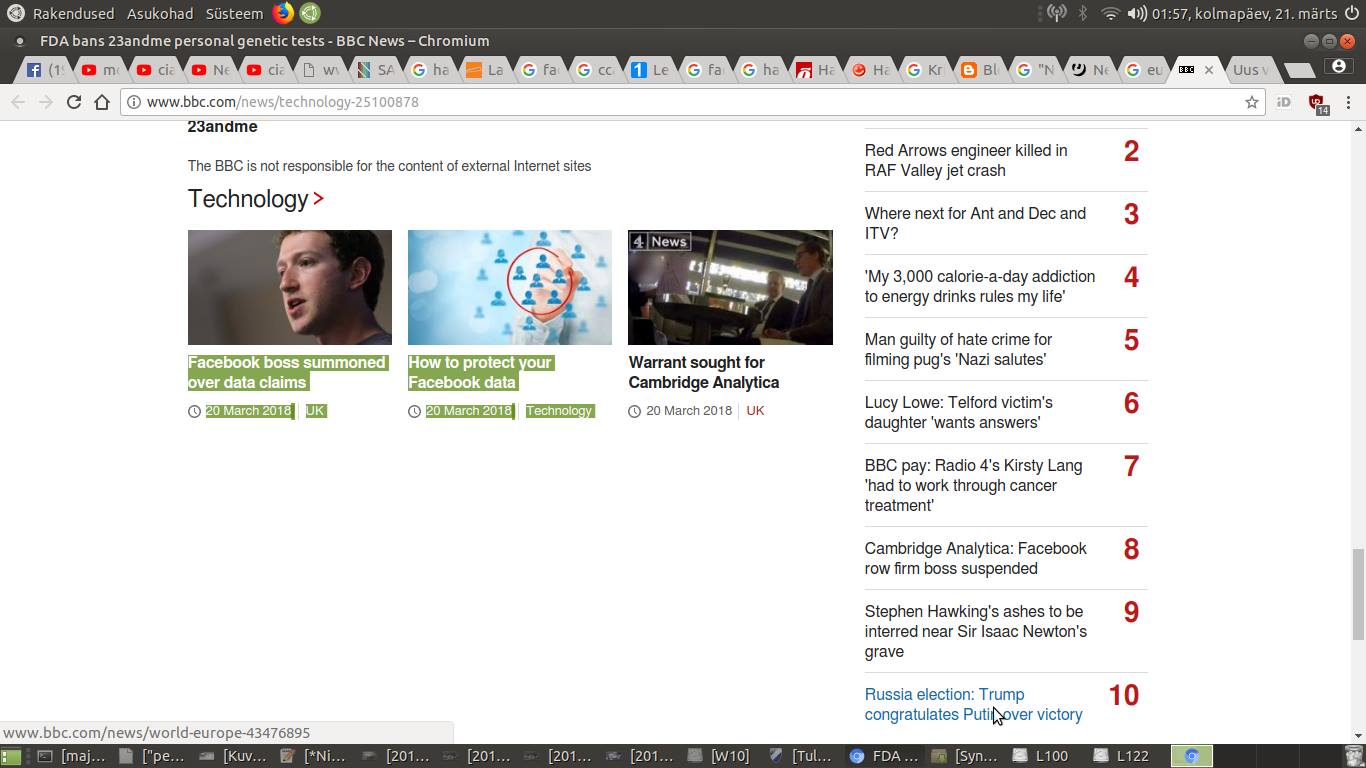Open the Chromium profile avatar button

(x=1339, y=66)
